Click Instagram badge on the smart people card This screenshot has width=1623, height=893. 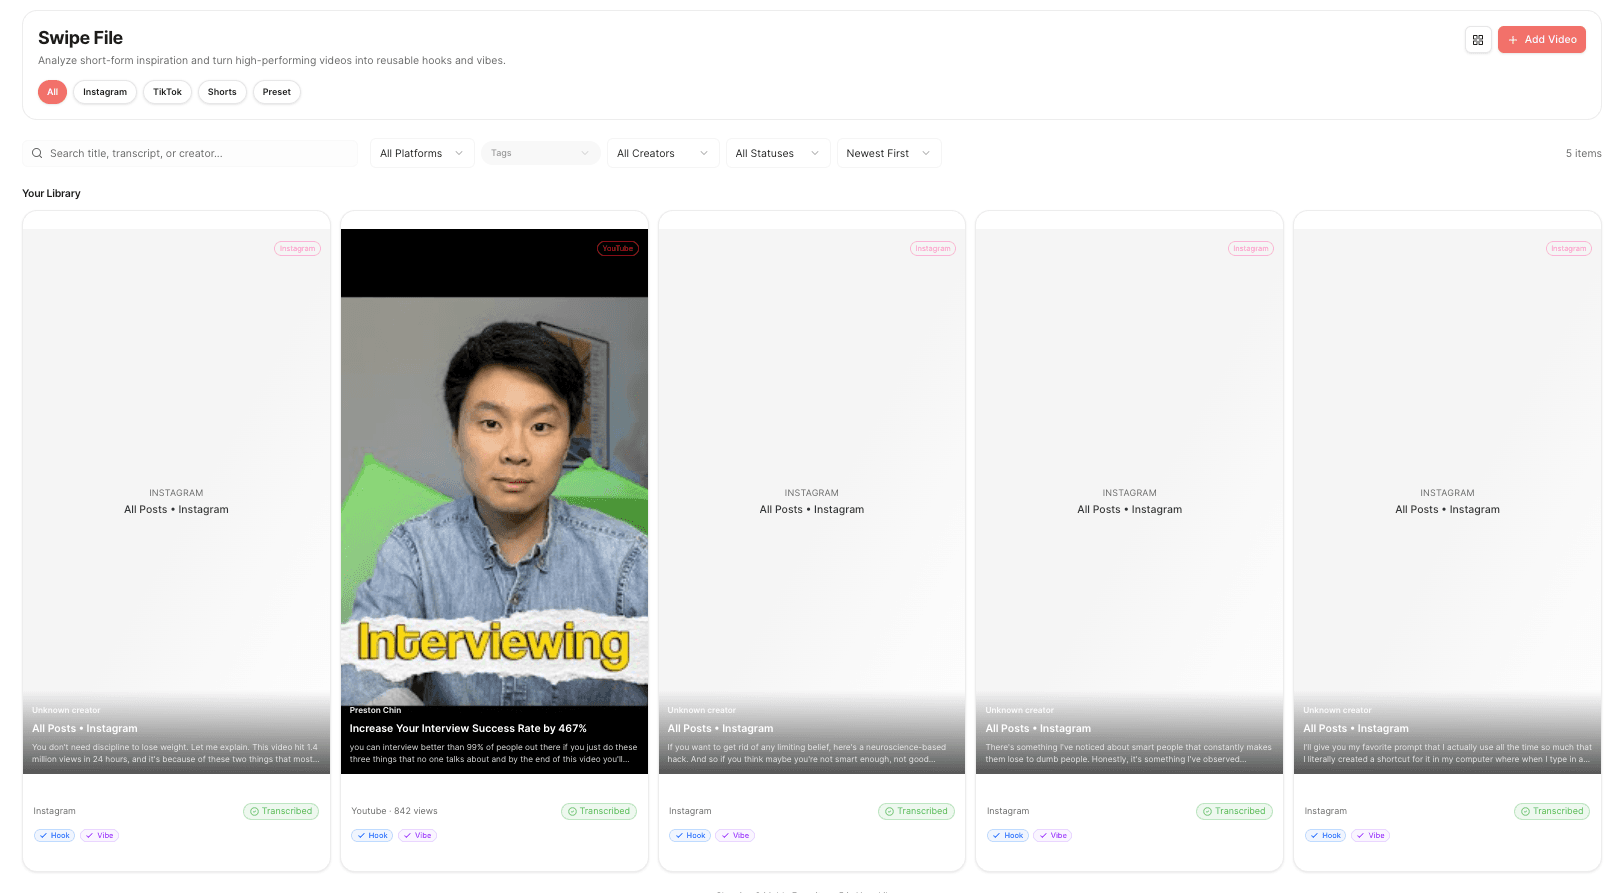pos(1251,248)
